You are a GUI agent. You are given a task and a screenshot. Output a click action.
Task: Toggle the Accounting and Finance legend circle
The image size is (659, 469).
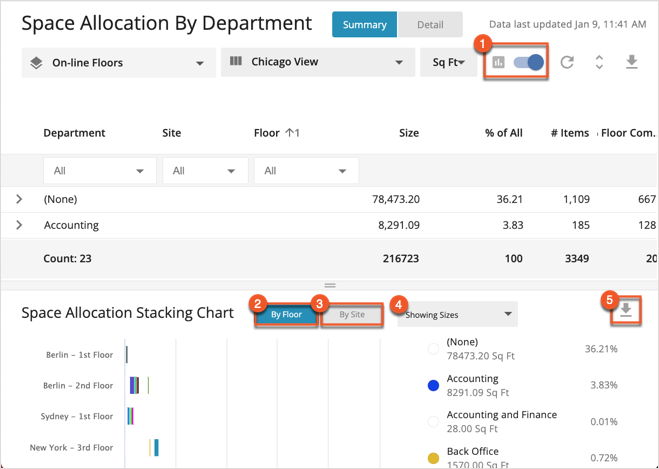coord(433,422)
